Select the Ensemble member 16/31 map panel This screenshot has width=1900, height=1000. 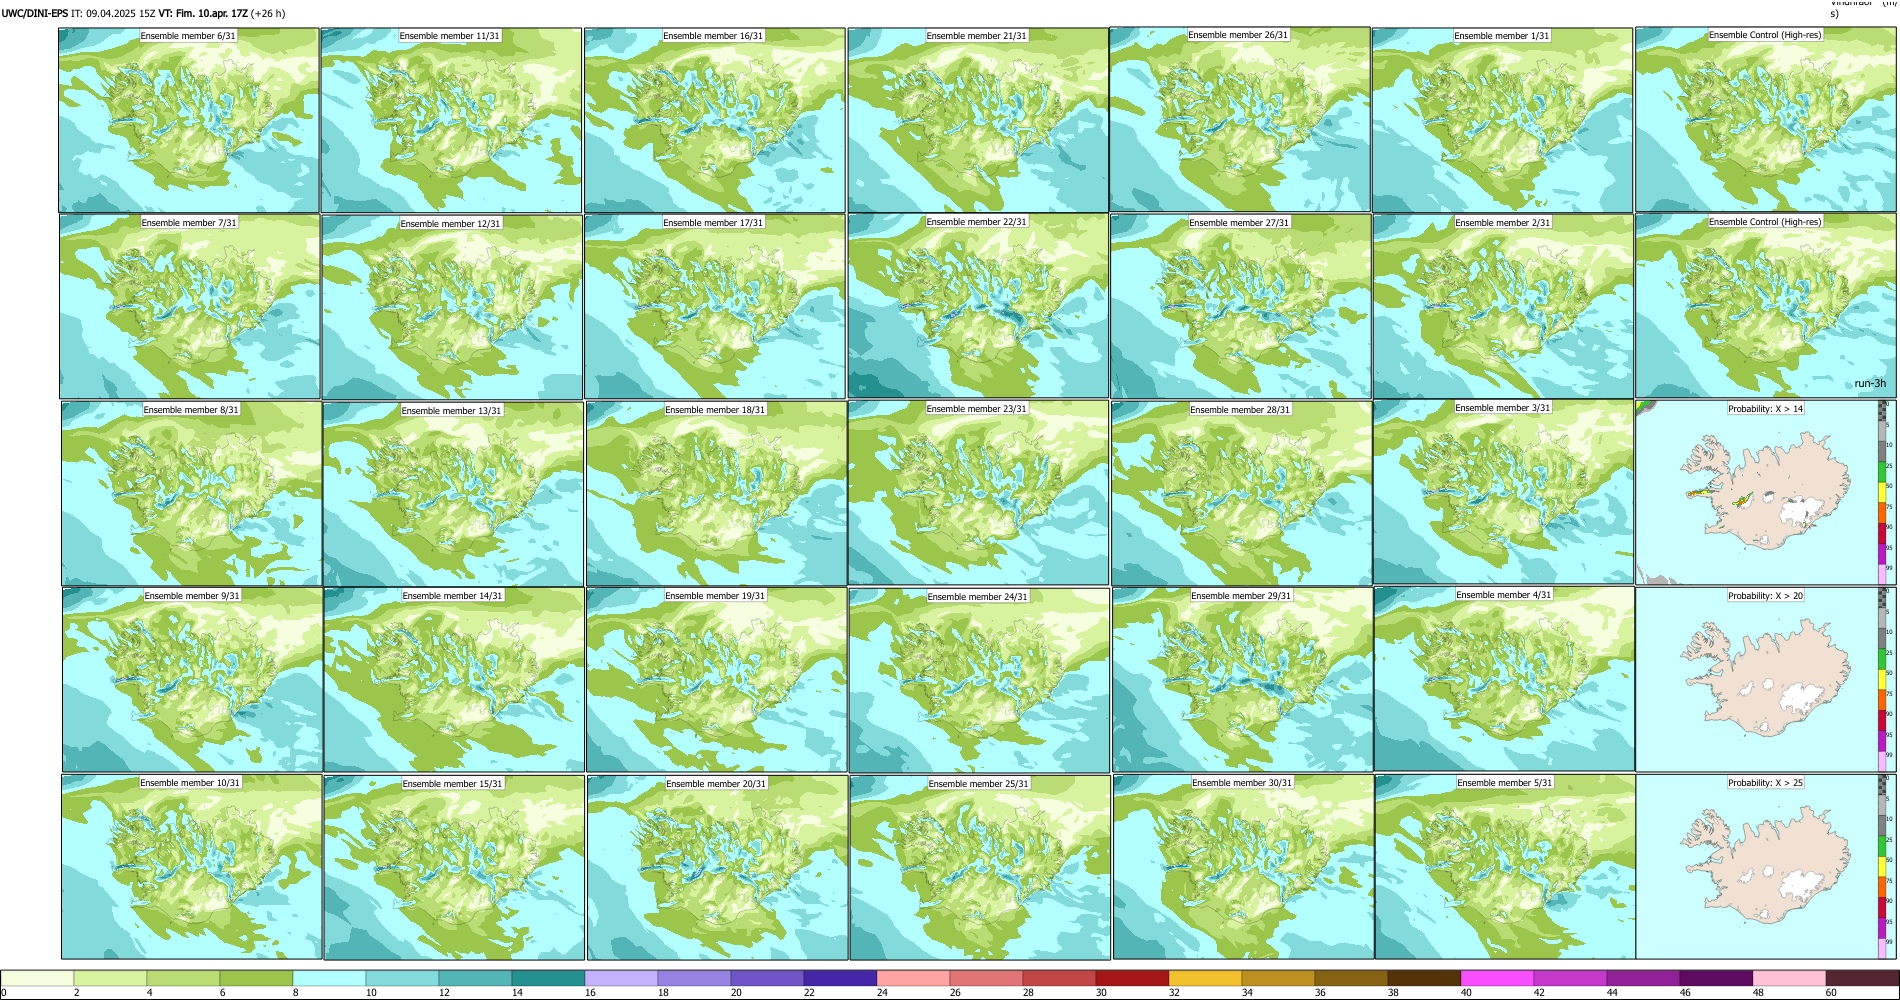[715, 120]
